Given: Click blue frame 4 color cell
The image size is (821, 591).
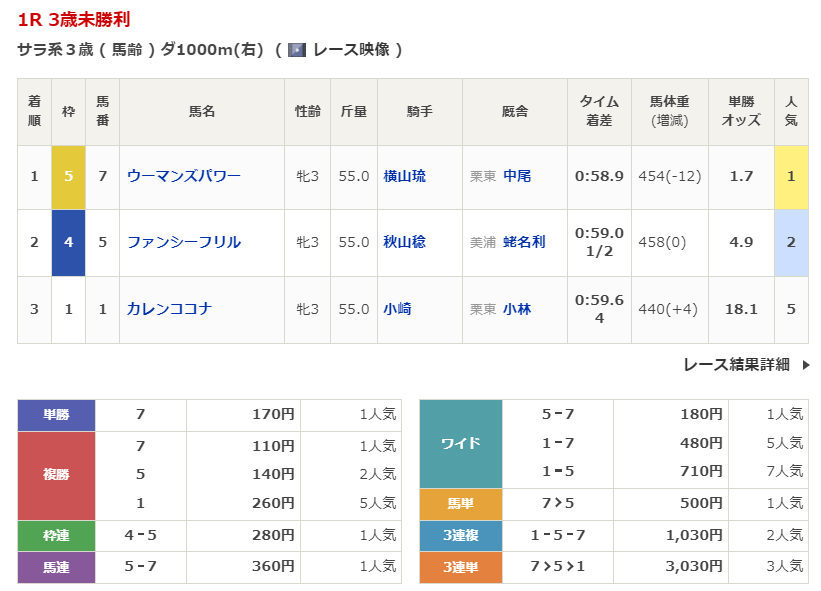Looking at the screenshot, I should click(69, 242).
